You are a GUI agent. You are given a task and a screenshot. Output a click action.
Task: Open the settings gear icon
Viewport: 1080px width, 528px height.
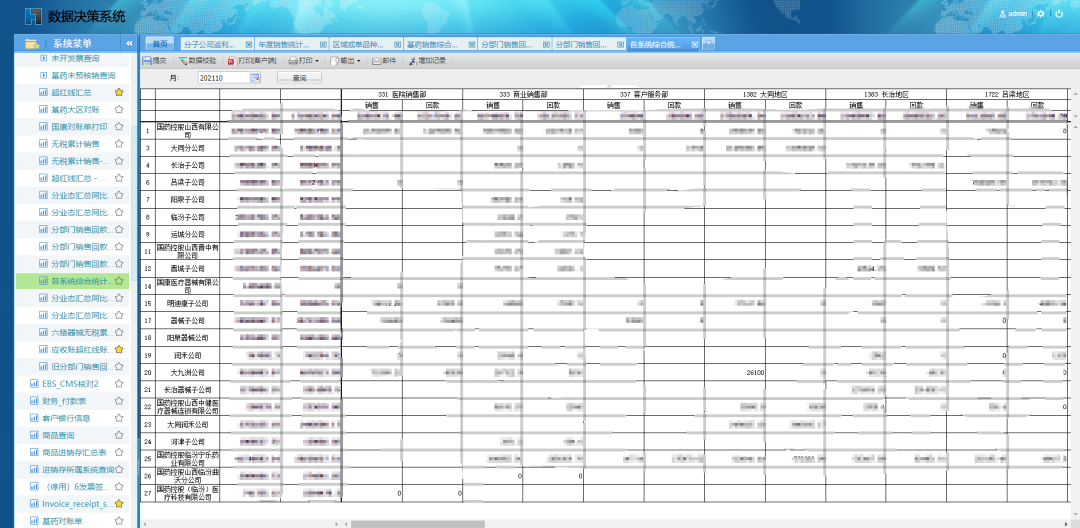pyautogui.click(x=1041, y=14)
